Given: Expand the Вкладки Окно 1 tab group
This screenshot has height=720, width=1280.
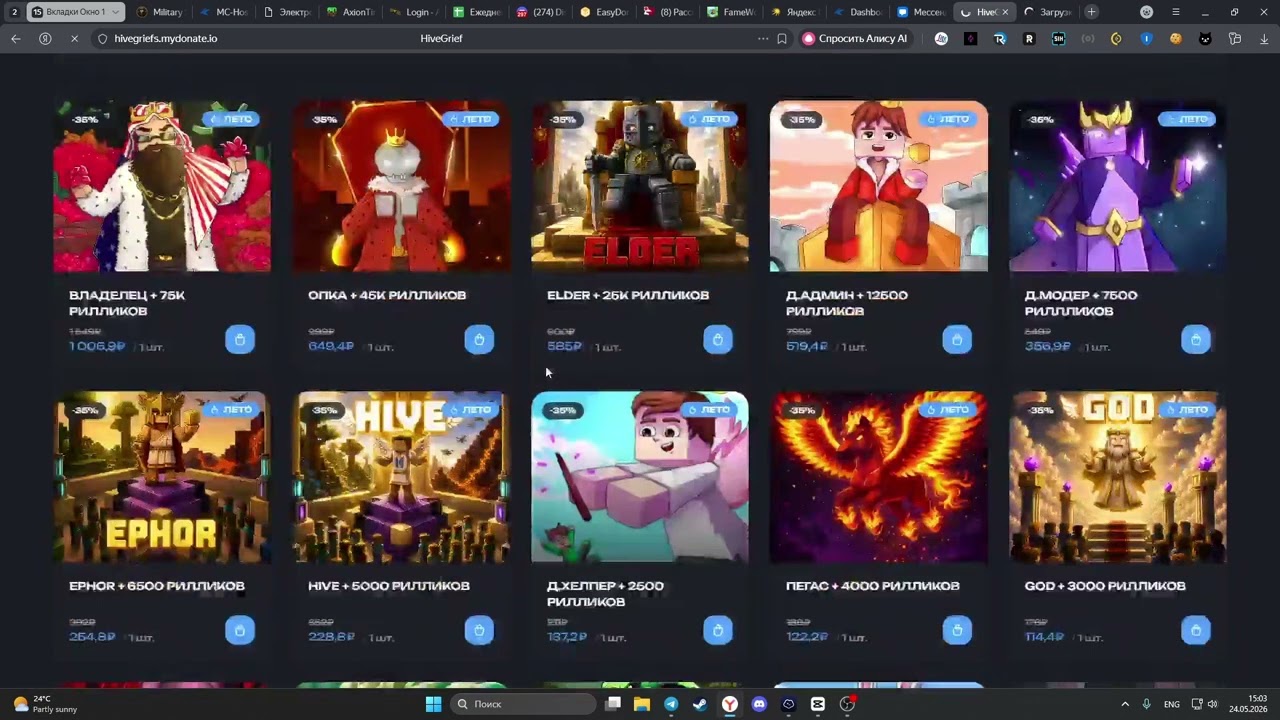Looking at the screenshot, I should pos(74,12).
